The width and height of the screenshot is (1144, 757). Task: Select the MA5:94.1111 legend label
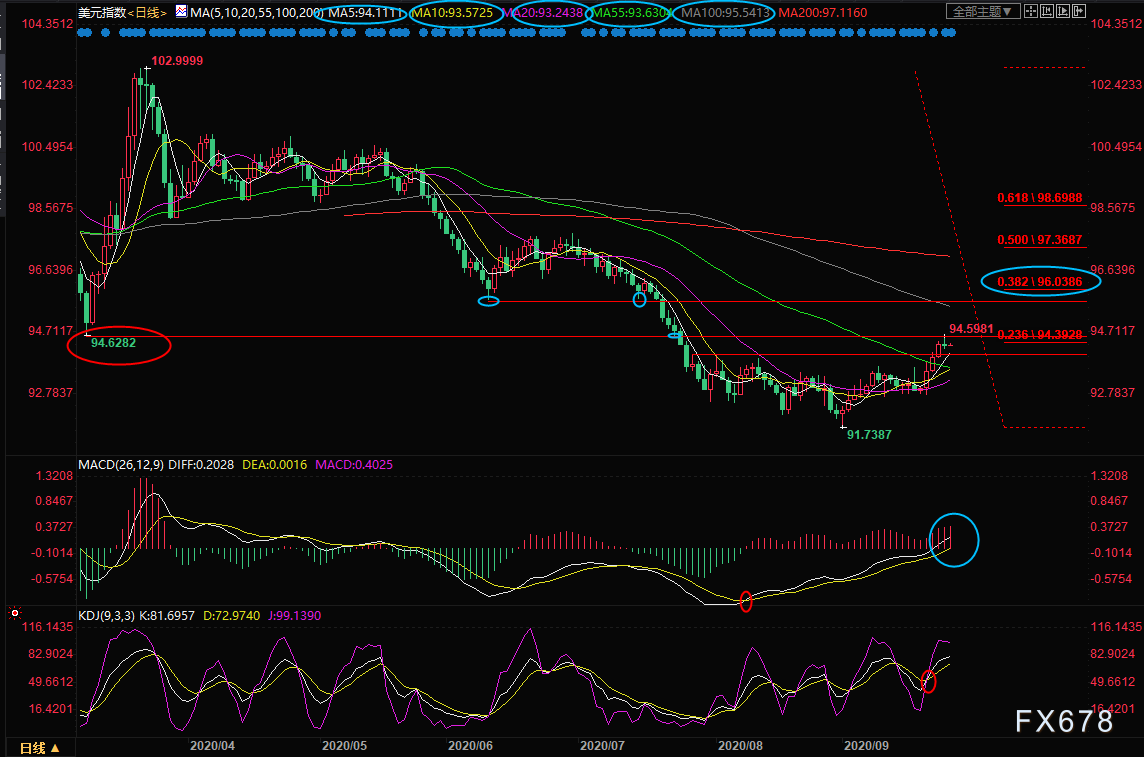tap(366, 12)
